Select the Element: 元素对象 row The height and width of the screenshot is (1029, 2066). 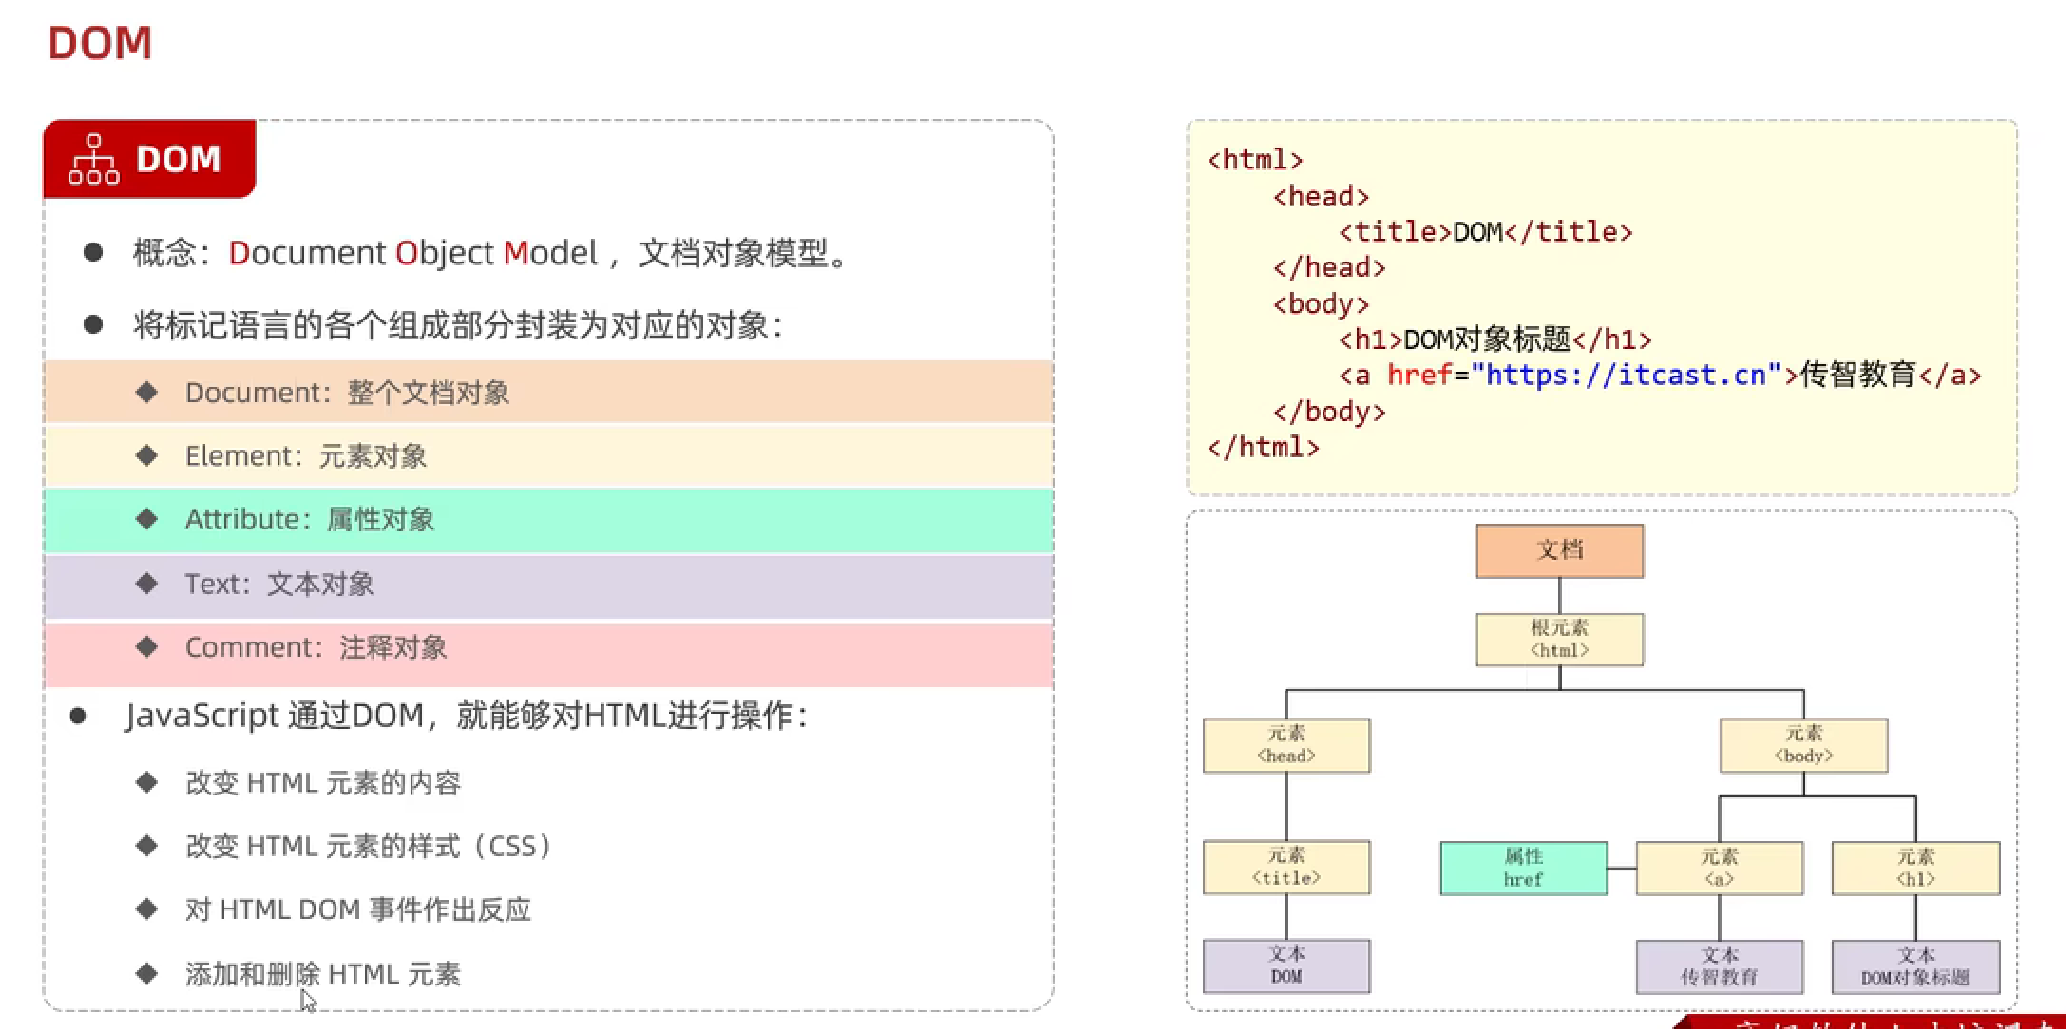coord(549,456)
